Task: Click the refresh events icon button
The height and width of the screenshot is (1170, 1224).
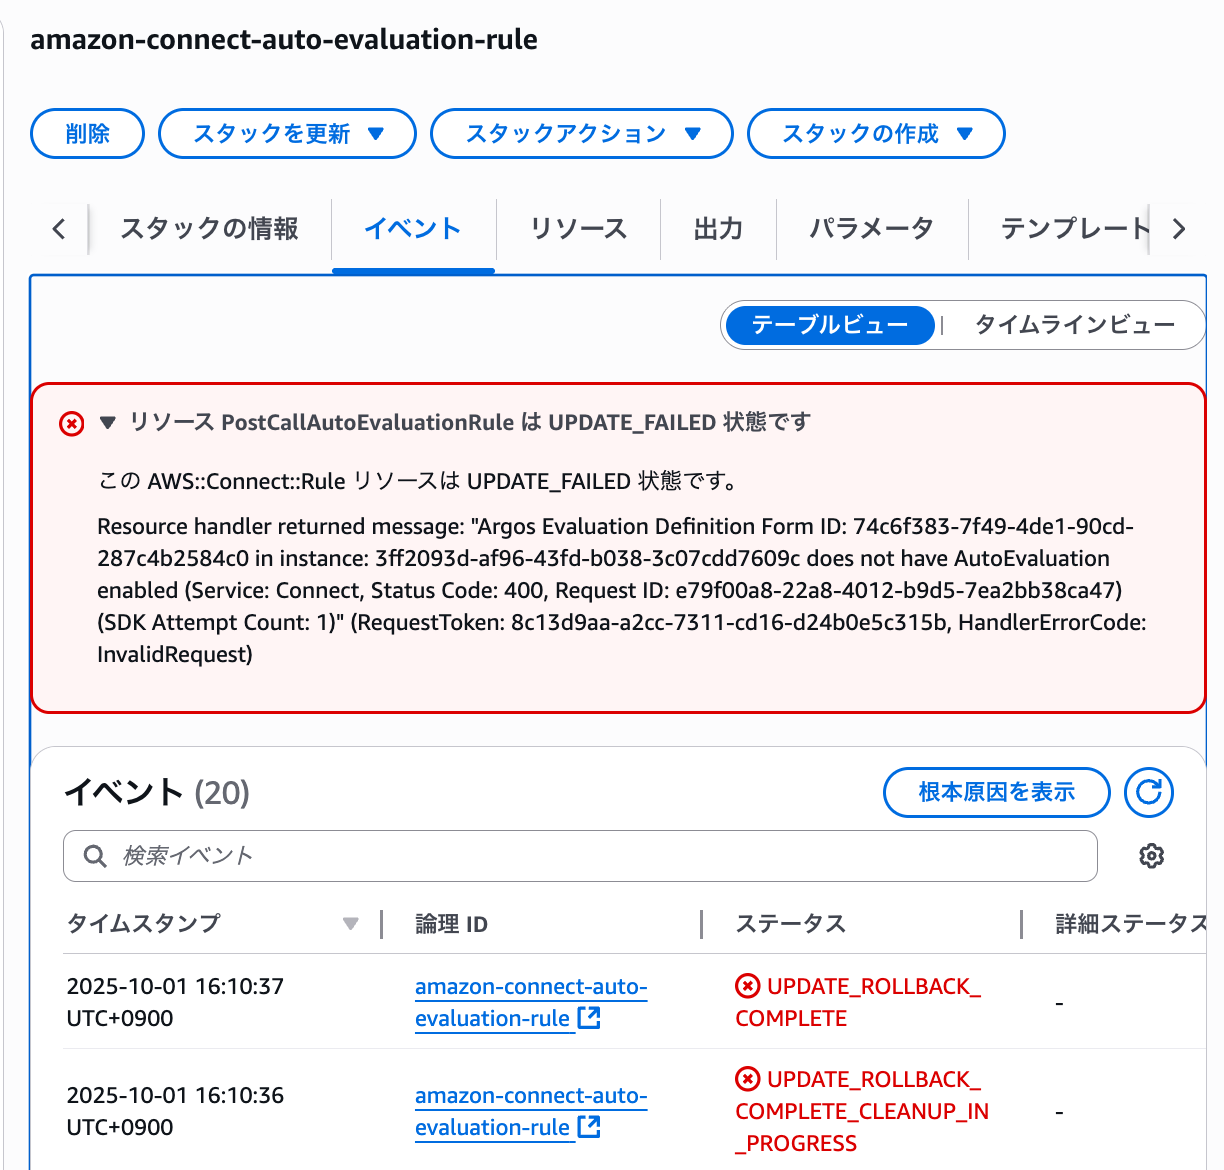Action: [1148, 793]
